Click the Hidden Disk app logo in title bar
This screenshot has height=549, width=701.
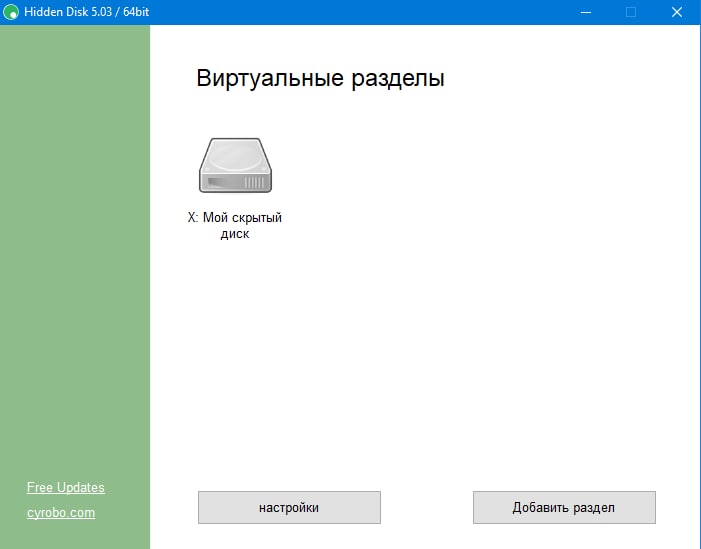[11, 12]
